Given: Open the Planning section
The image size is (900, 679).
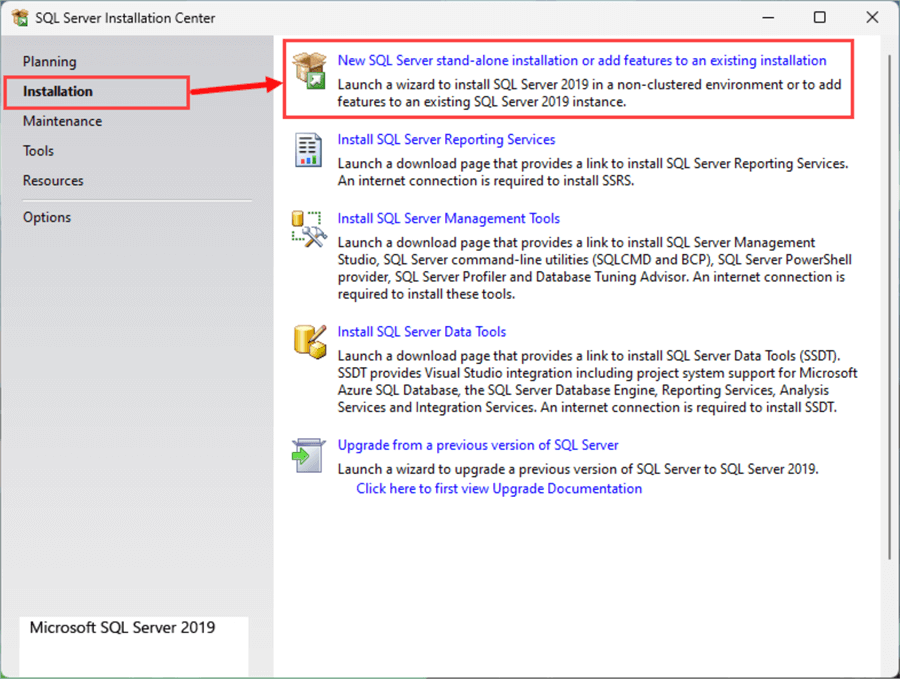Looking at the screenshot, I should coord(49,61).
